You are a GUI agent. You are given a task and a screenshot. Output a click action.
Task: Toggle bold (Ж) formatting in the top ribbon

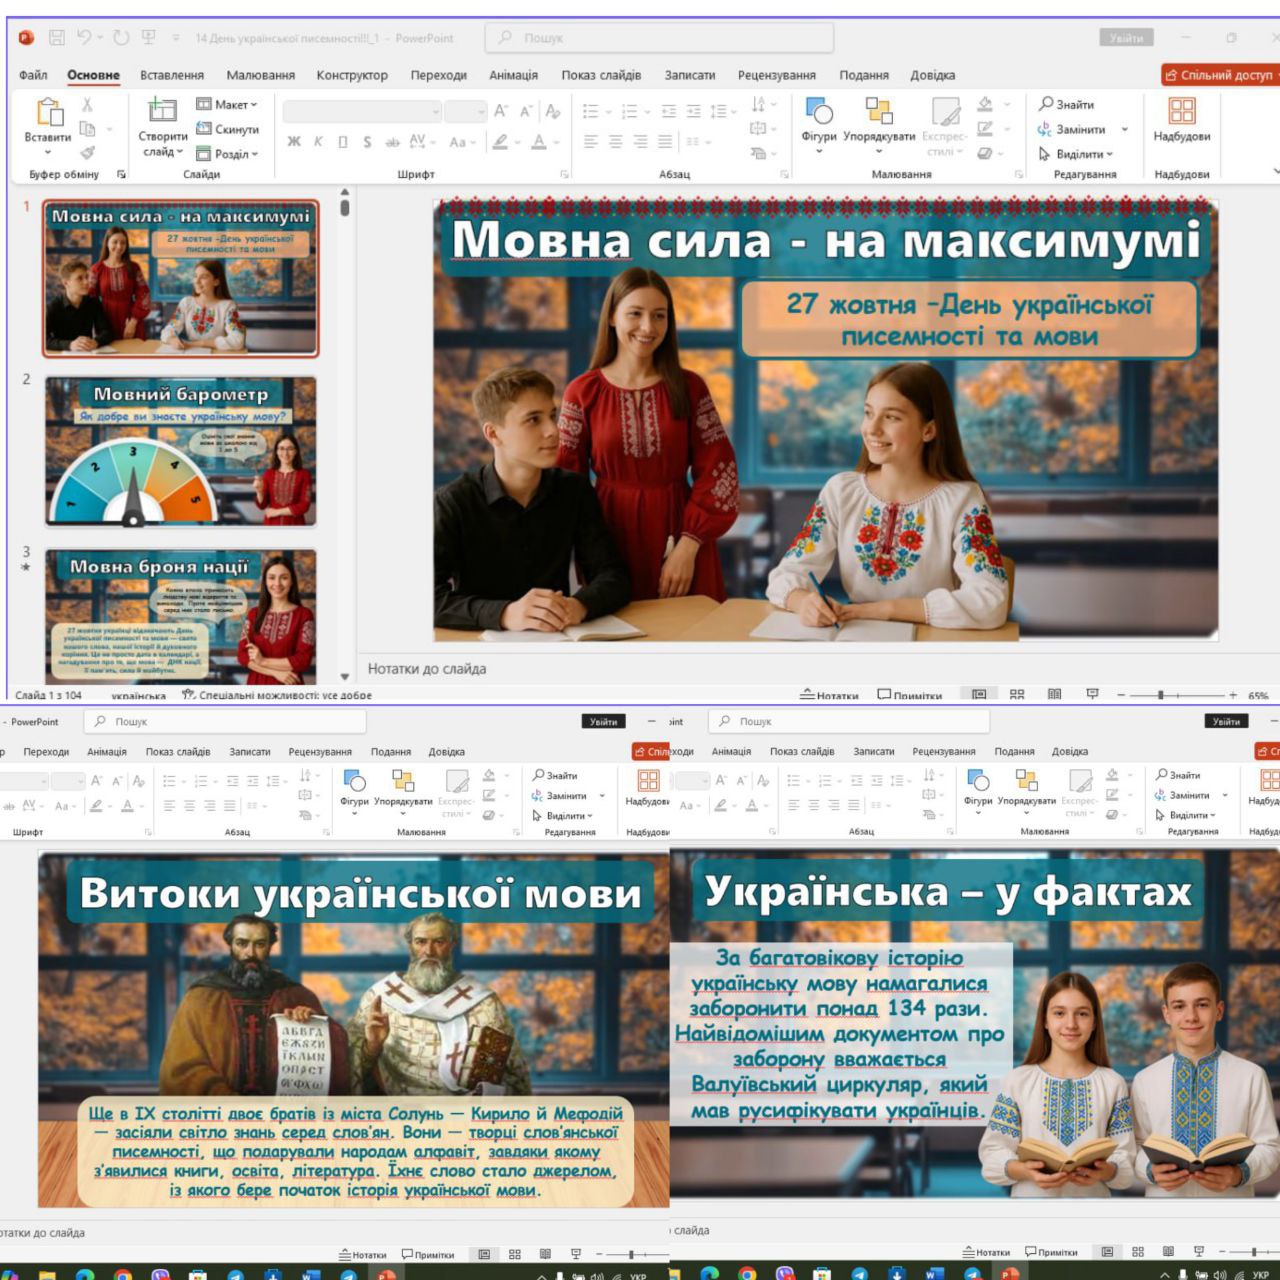294,142
